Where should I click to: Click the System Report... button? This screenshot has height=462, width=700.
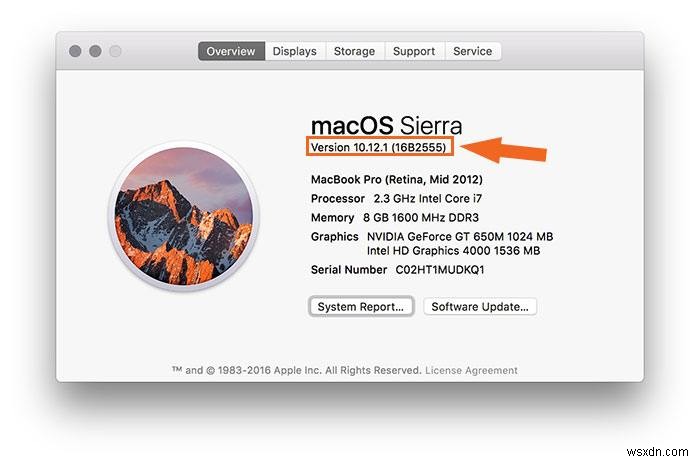361,307
